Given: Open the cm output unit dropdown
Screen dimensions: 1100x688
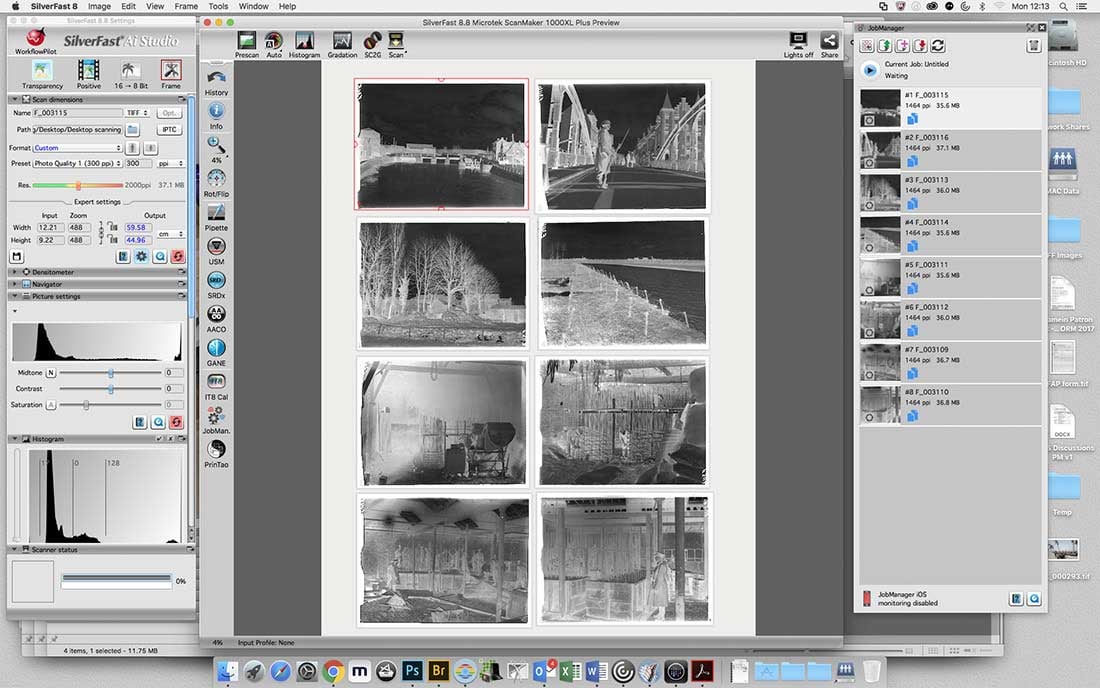Looking at the screenshot, I should pos(170,234).
